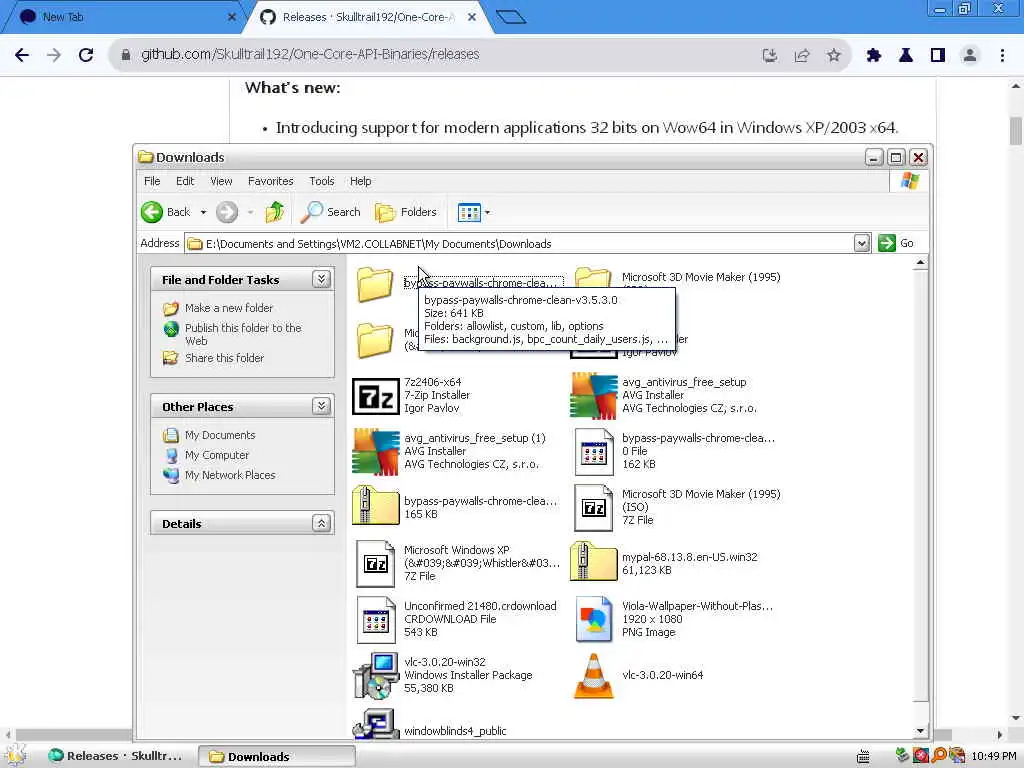Select the bypass-paywalls-chrome-clean folder icon
The width and height of the screenshot is (1024, 768).
(x=376, y=284)
